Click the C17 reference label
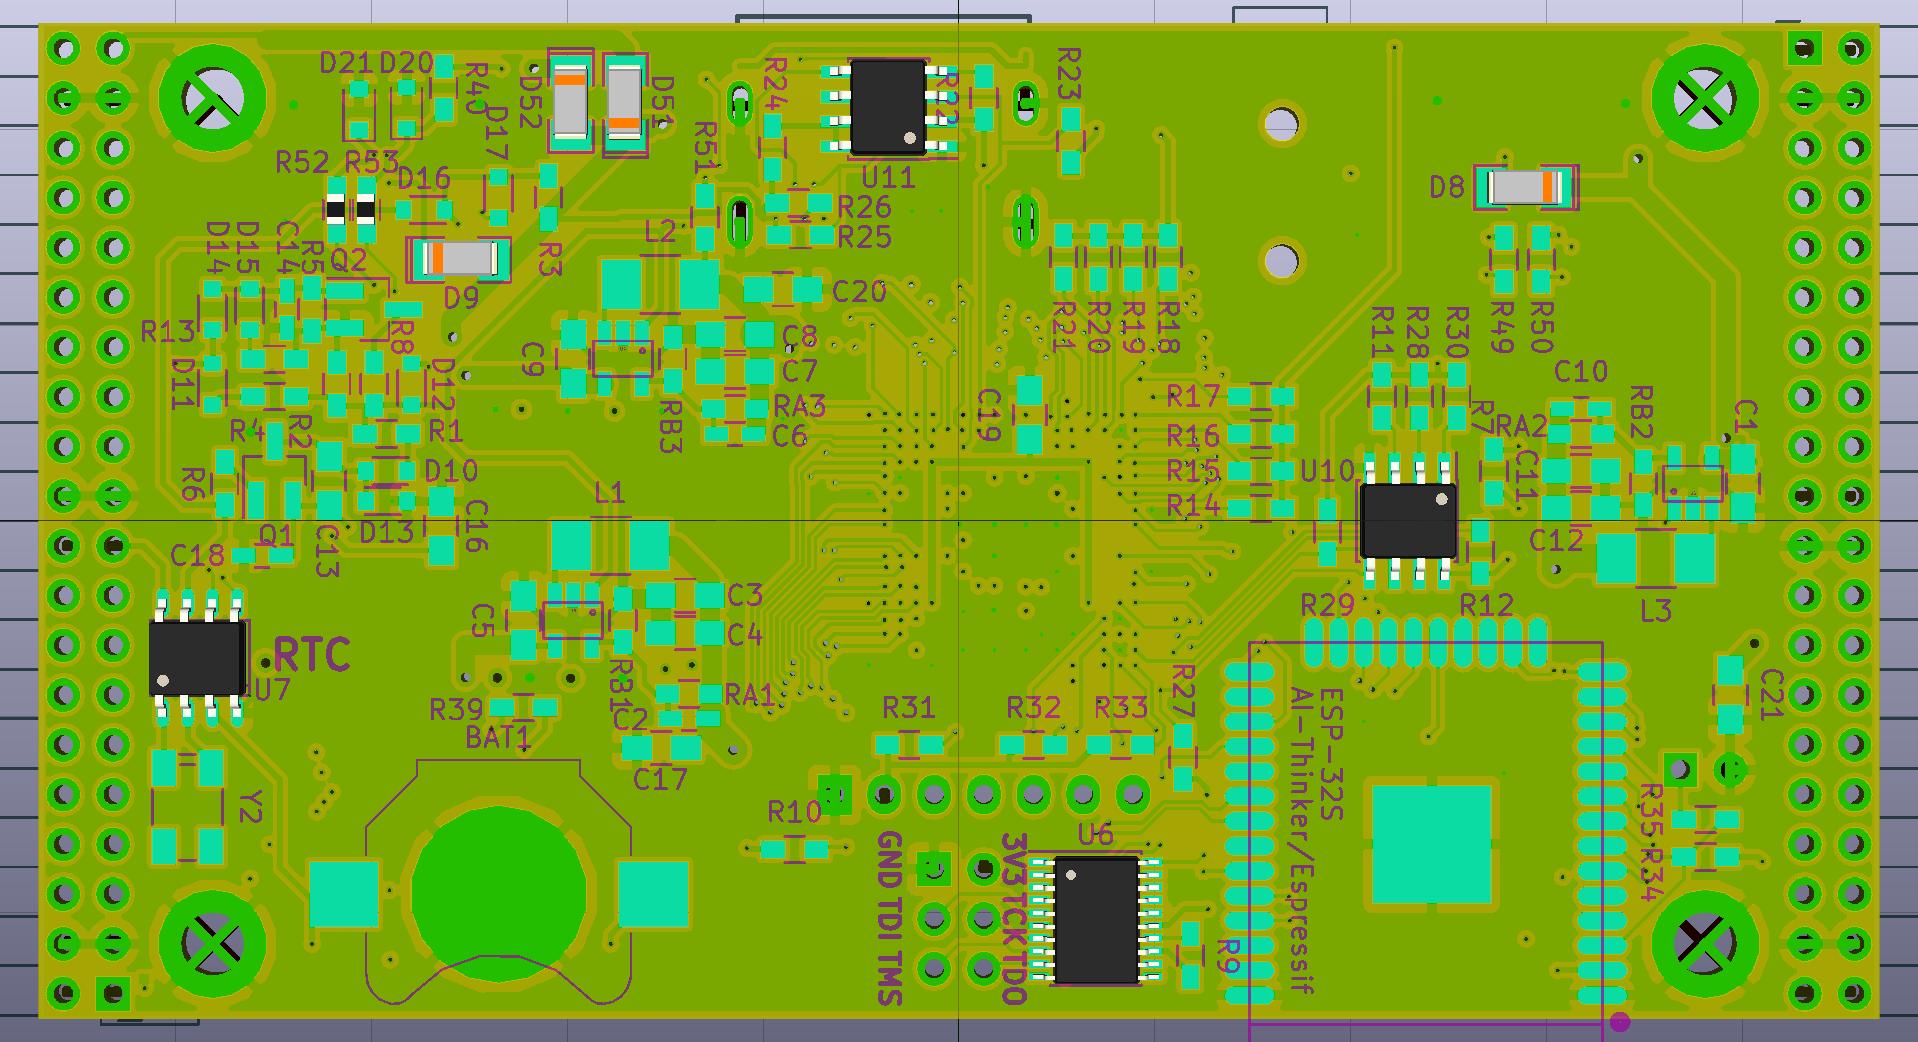Image resolution: width=1918 pixels, height=1042 pixels. tap(660, 779)
